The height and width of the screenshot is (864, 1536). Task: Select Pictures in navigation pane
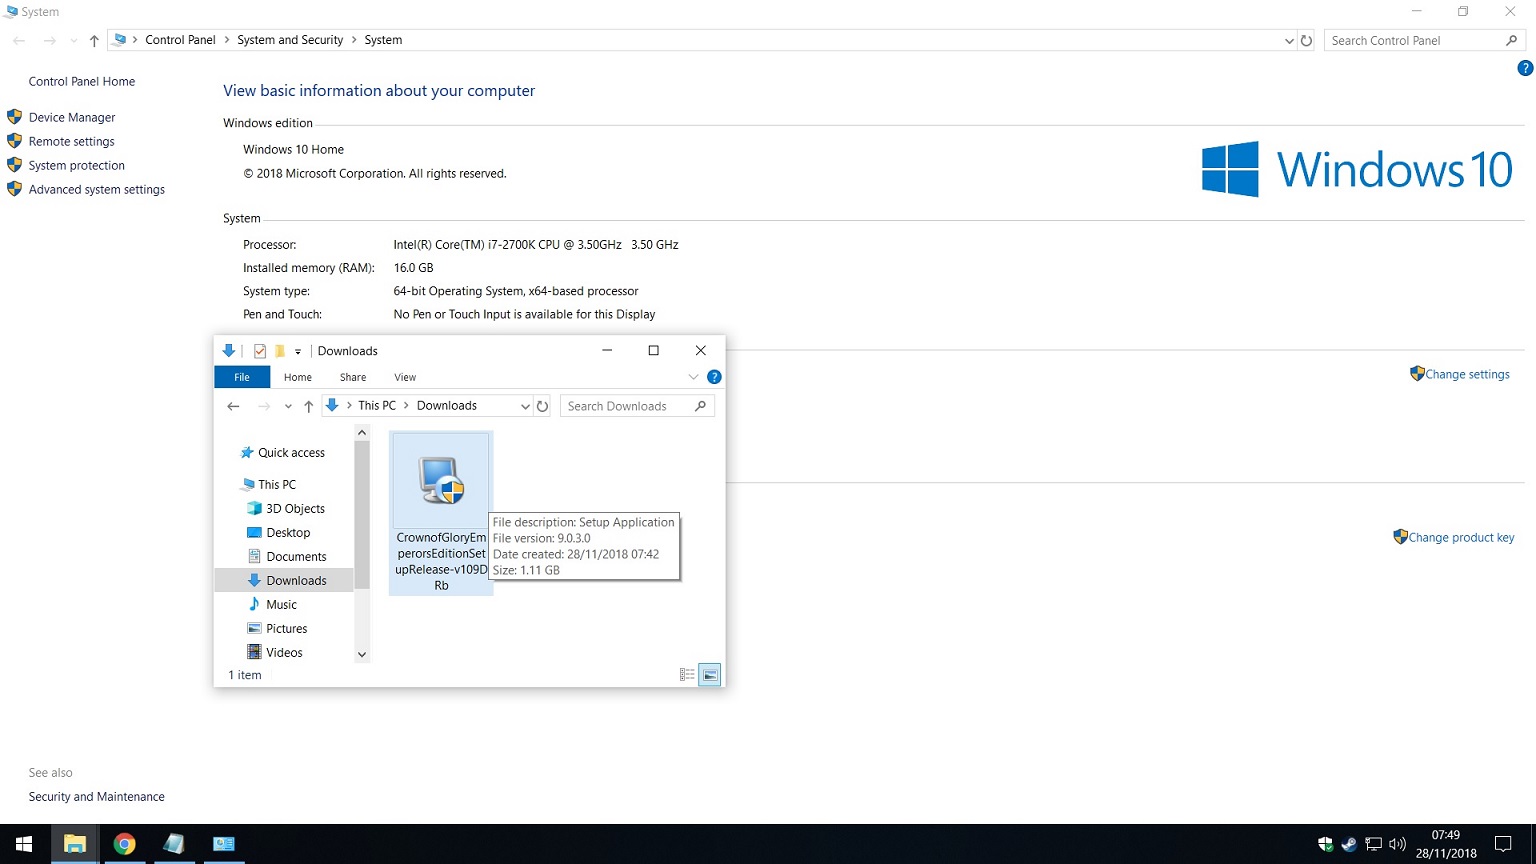[287, 628]
